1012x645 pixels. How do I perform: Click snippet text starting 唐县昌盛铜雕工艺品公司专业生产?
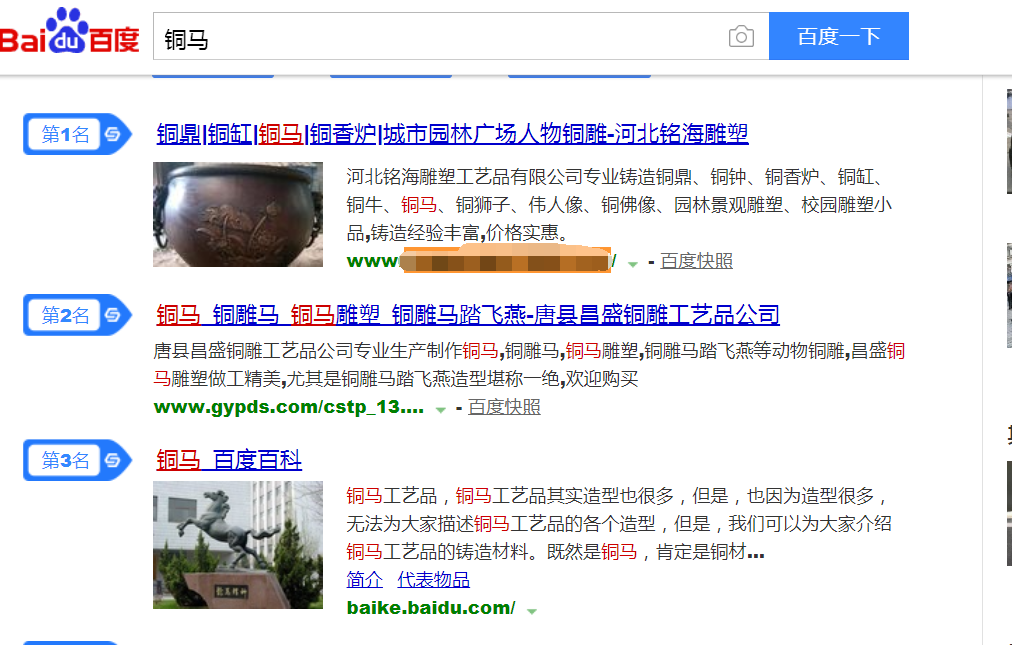(529, 365)
